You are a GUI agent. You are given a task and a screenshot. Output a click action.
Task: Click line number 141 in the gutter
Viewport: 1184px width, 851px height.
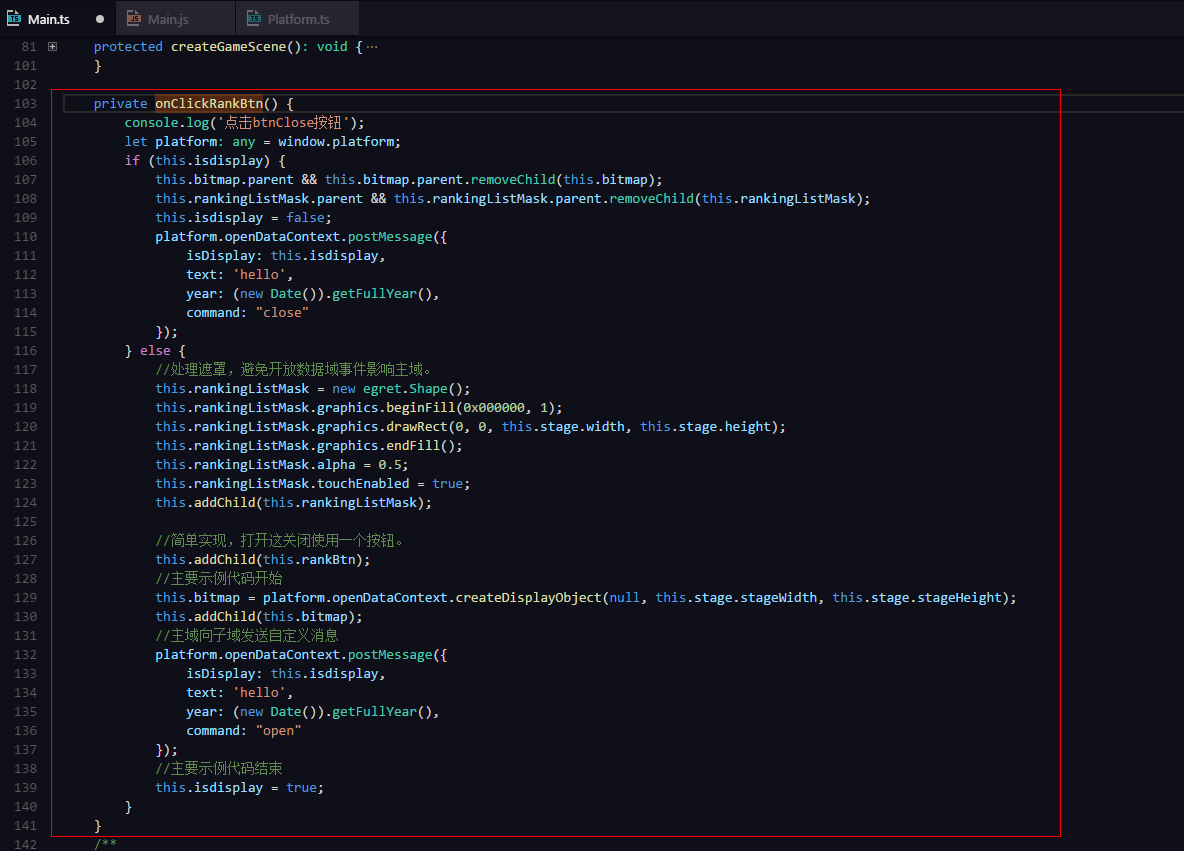pos(27,826)
